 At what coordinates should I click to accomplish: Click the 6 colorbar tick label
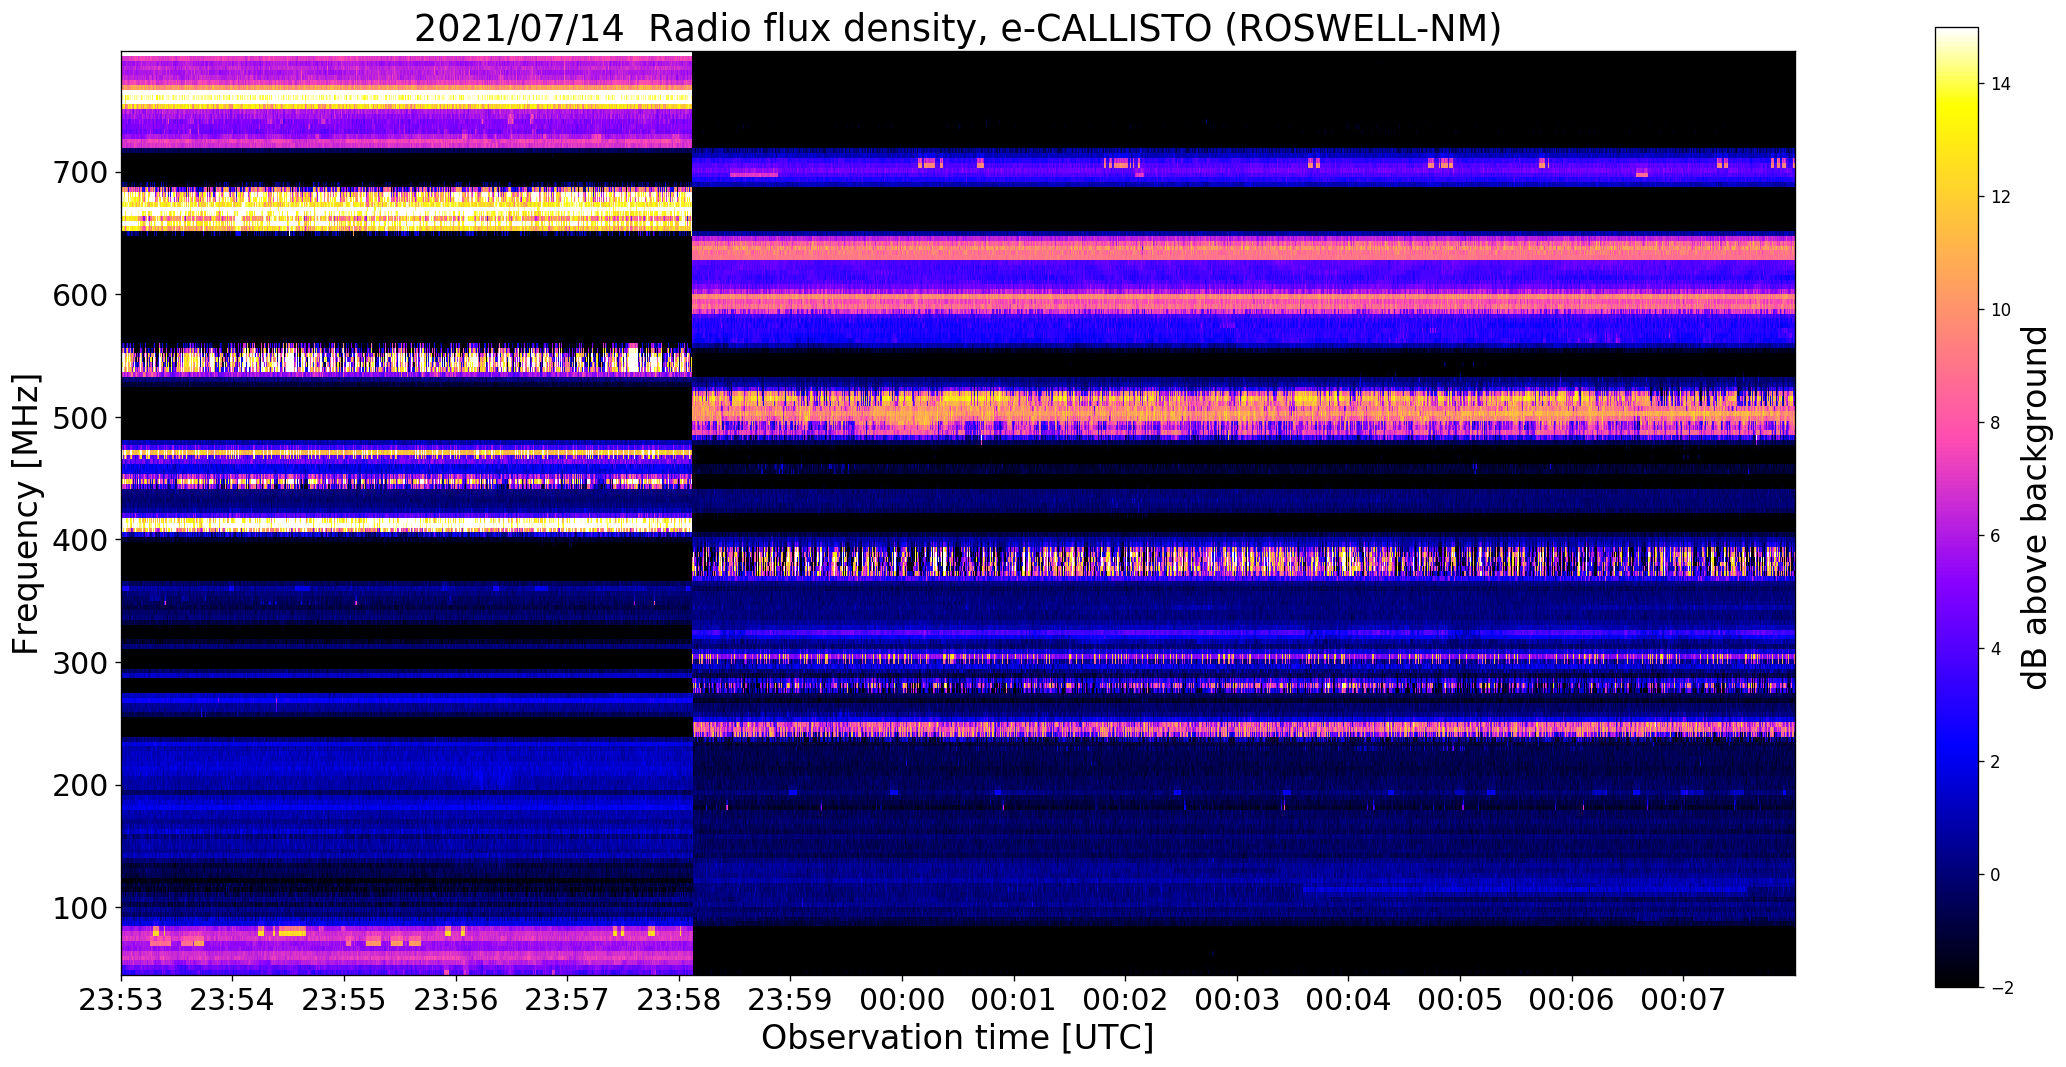pyautogui.click(x=1996, y=536)
